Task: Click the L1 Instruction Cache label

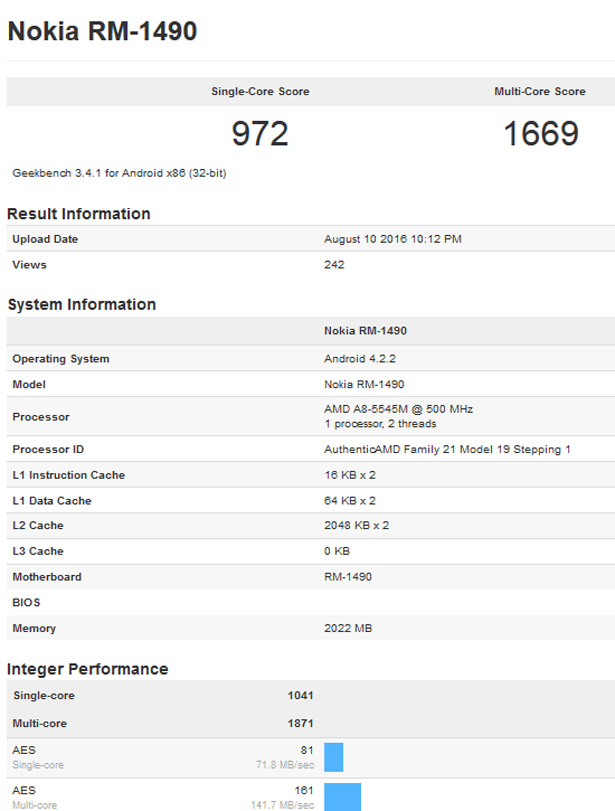Action: (69, 475)
